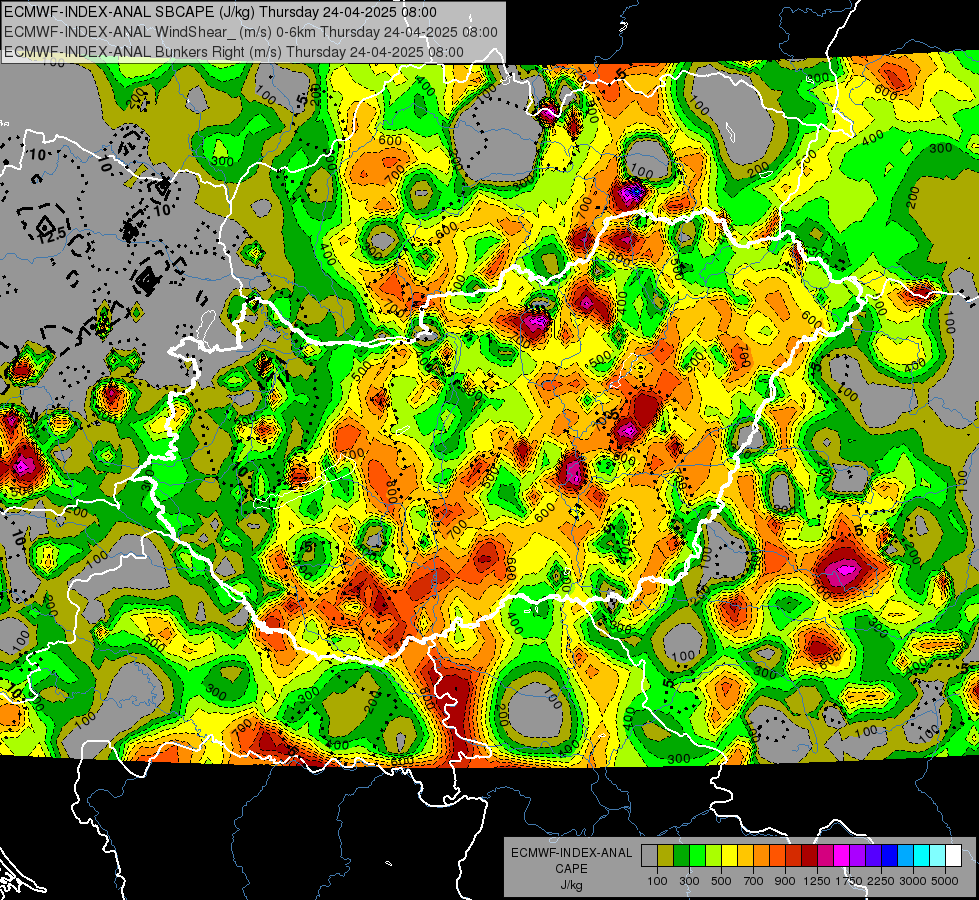This screenshot has width=979, height=900.
Task: Click the ECMWF-INDEX-ANAL legend title
Action: [571, 853]
